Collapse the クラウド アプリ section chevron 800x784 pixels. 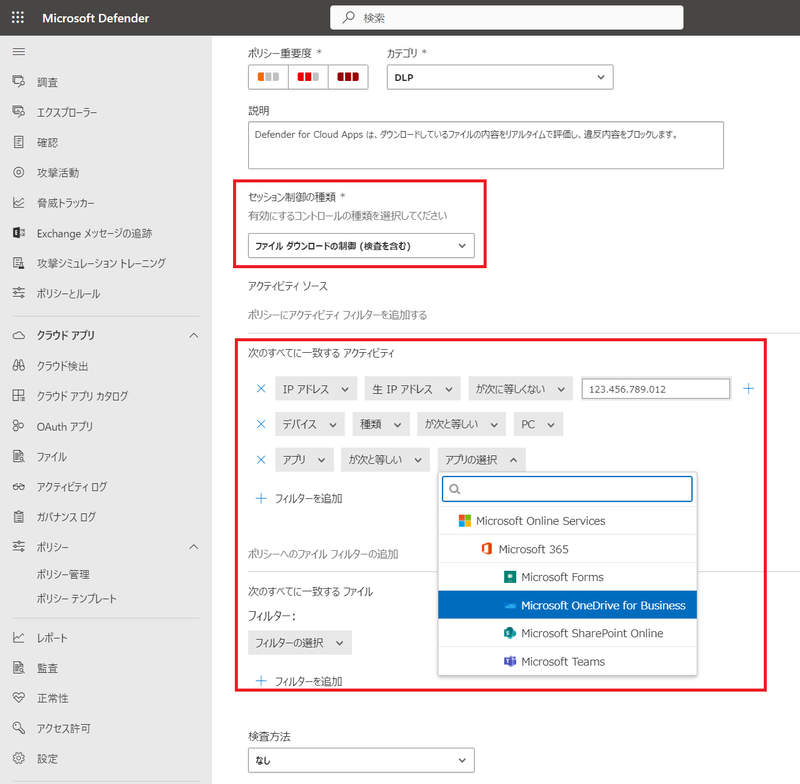(x=194, y=335)
